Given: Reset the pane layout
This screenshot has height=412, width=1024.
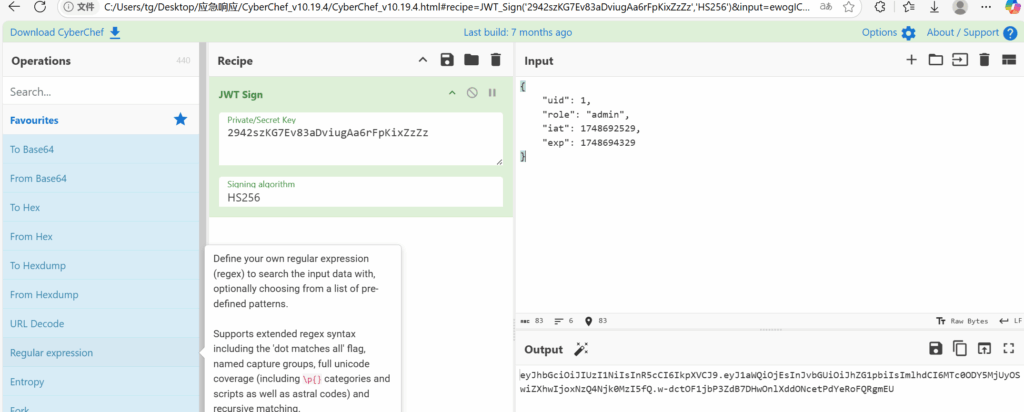Looking at the screenshot, I should point(1009,60).
